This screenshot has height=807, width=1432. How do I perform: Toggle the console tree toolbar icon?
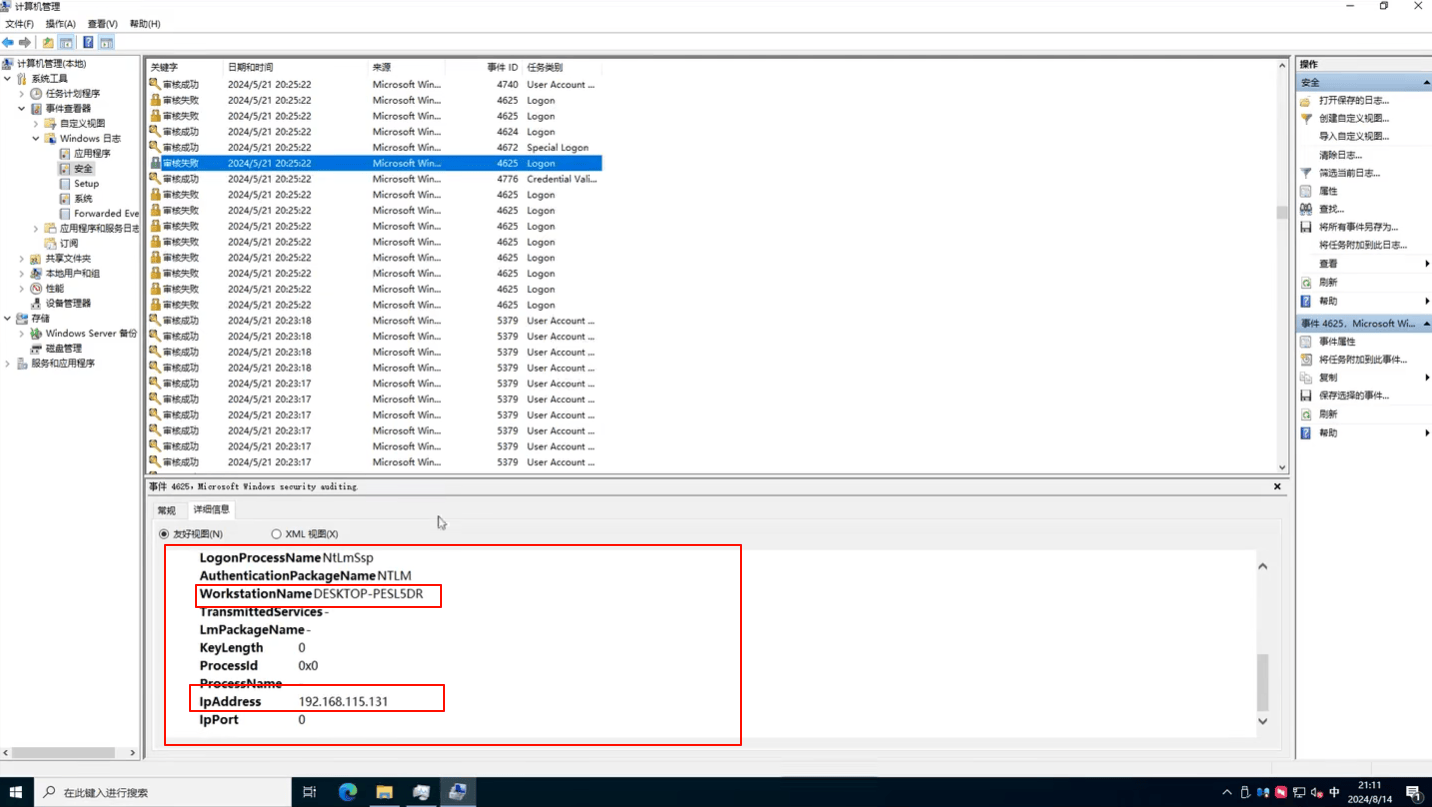(66, 43)
